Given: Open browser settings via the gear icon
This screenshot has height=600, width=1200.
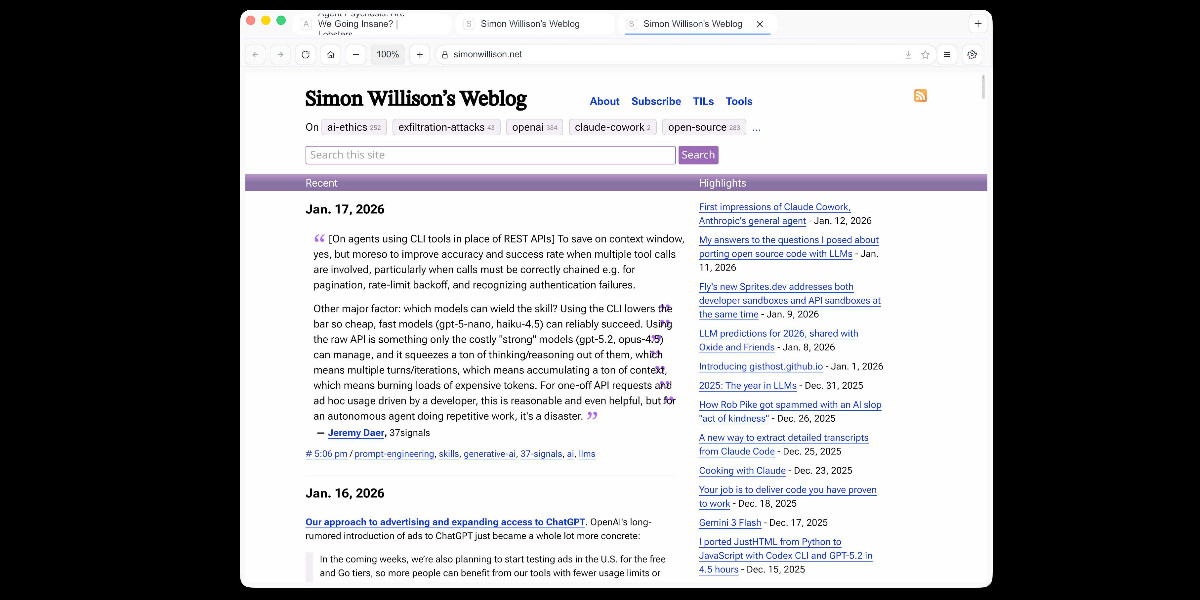Looking at the screenshot, I should click(971, 55).
